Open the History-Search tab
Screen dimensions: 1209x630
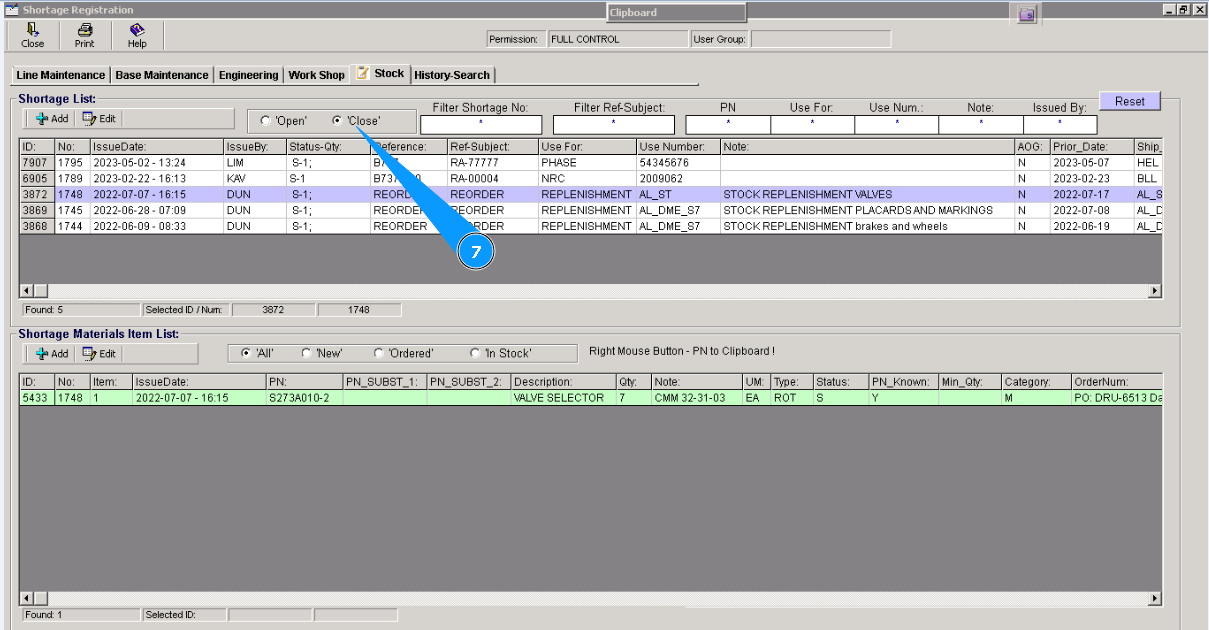point(452,75)
